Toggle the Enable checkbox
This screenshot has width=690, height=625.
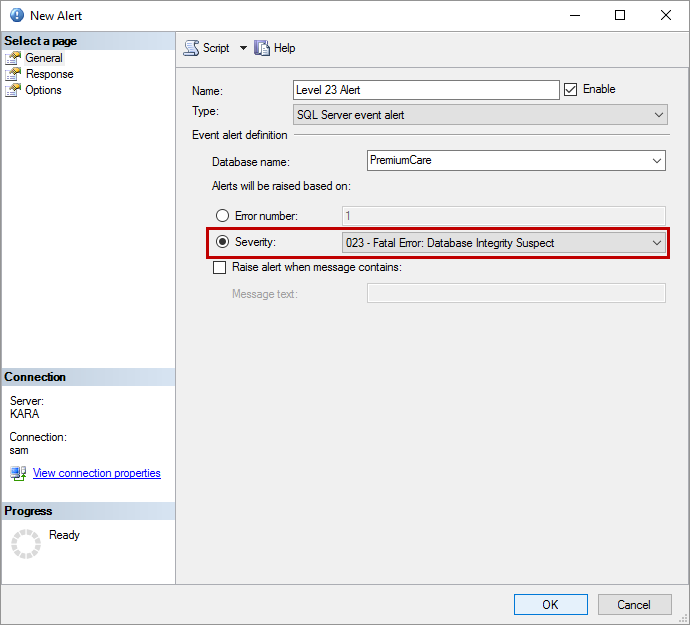pos(571,89)
